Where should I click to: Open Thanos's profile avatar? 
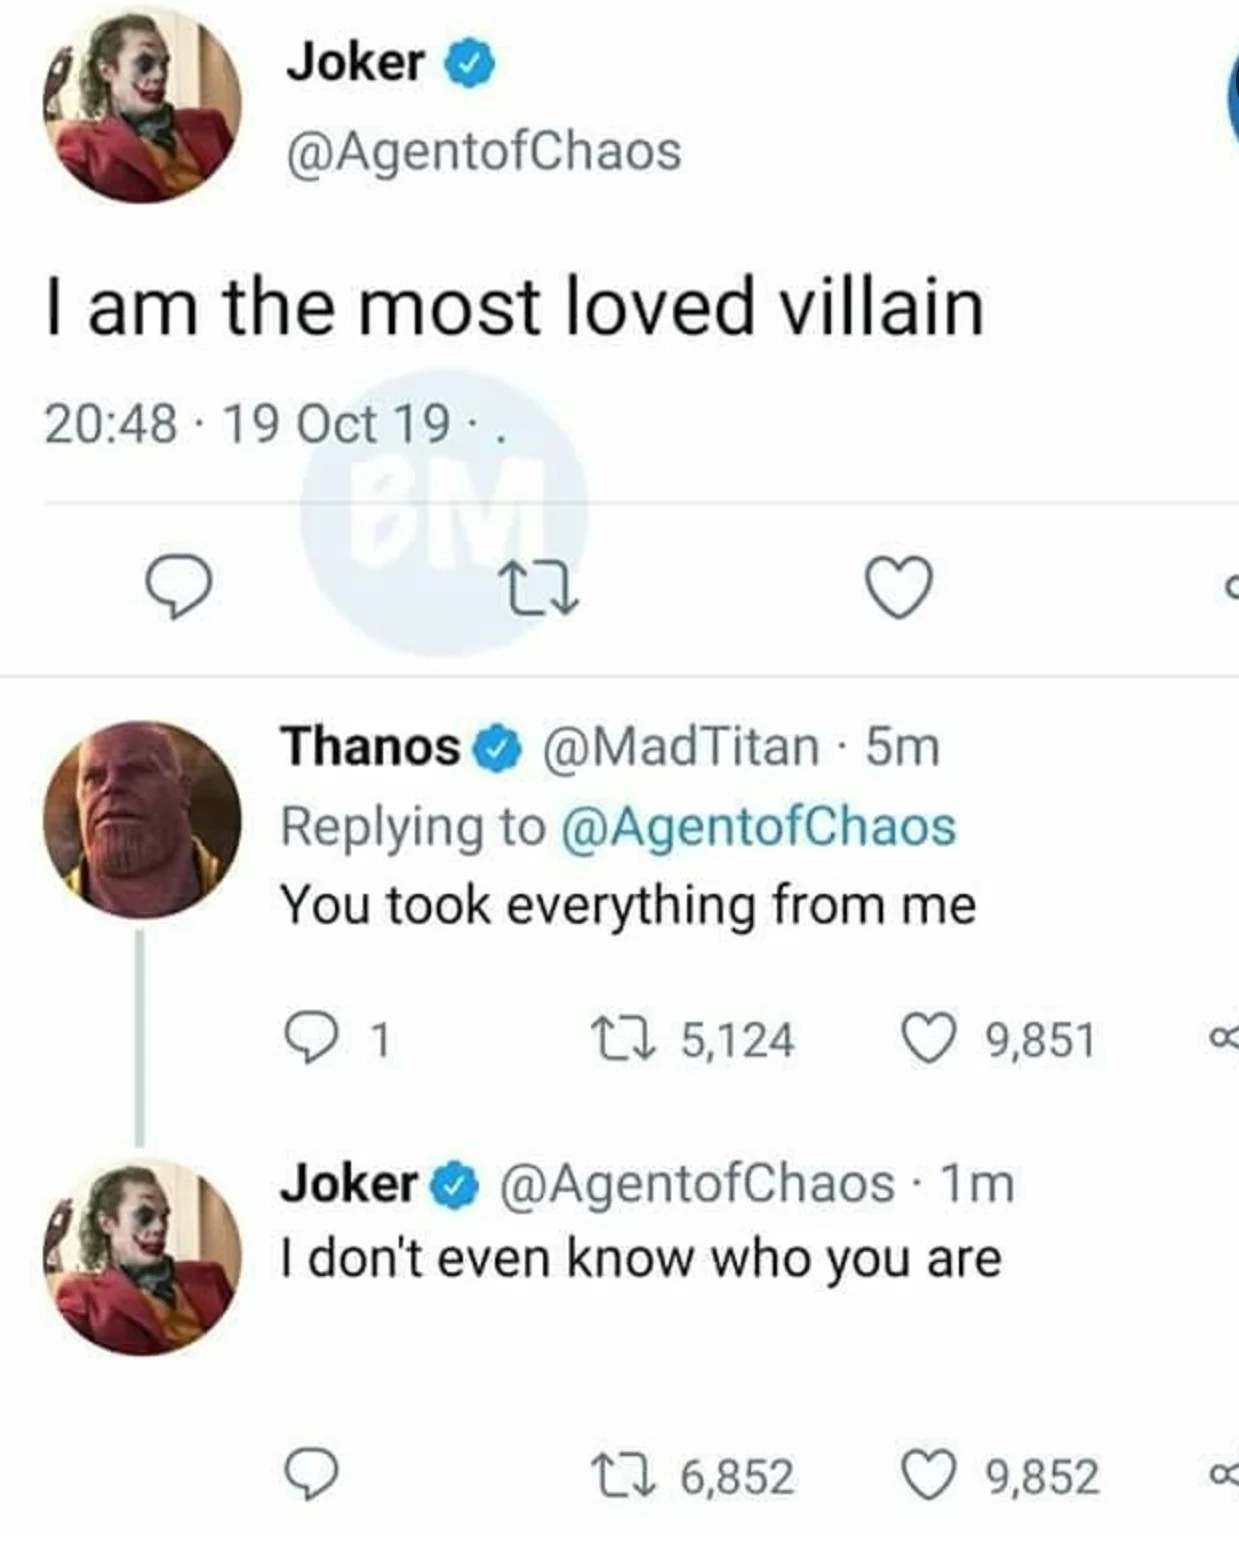click(142, 819)
